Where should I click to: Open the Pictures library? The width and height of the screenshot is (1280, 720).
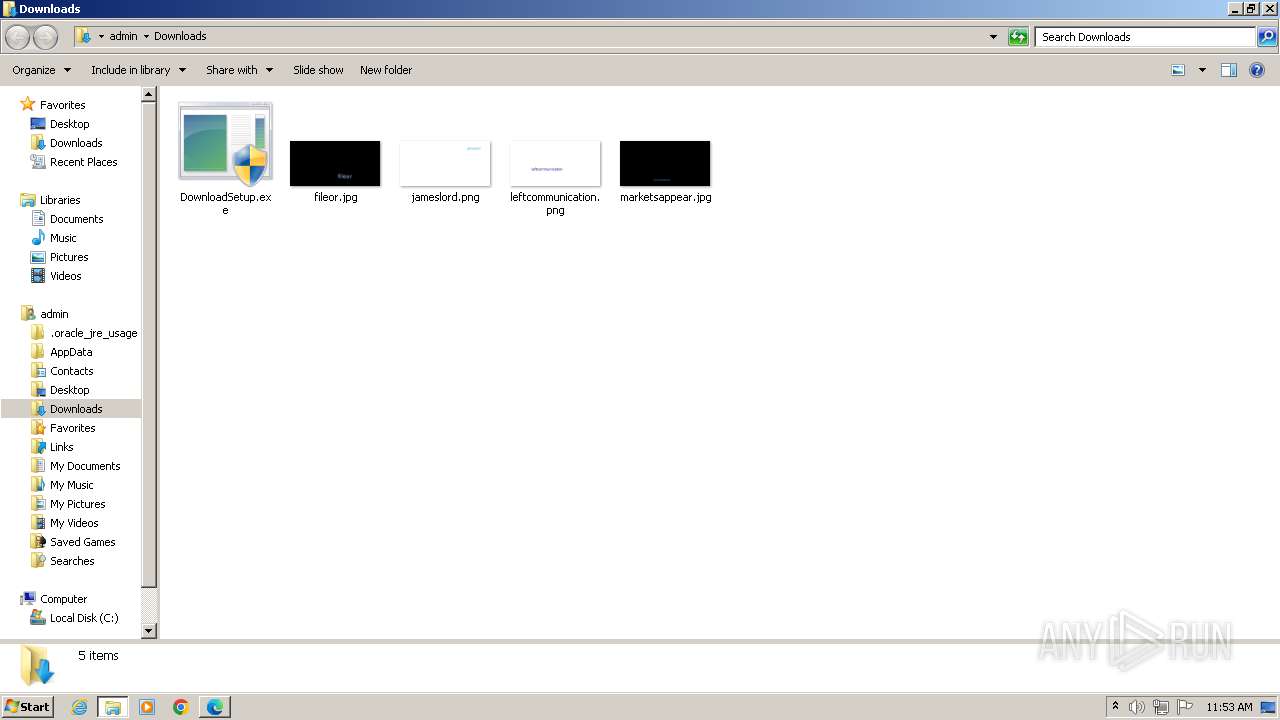point(69,257)
